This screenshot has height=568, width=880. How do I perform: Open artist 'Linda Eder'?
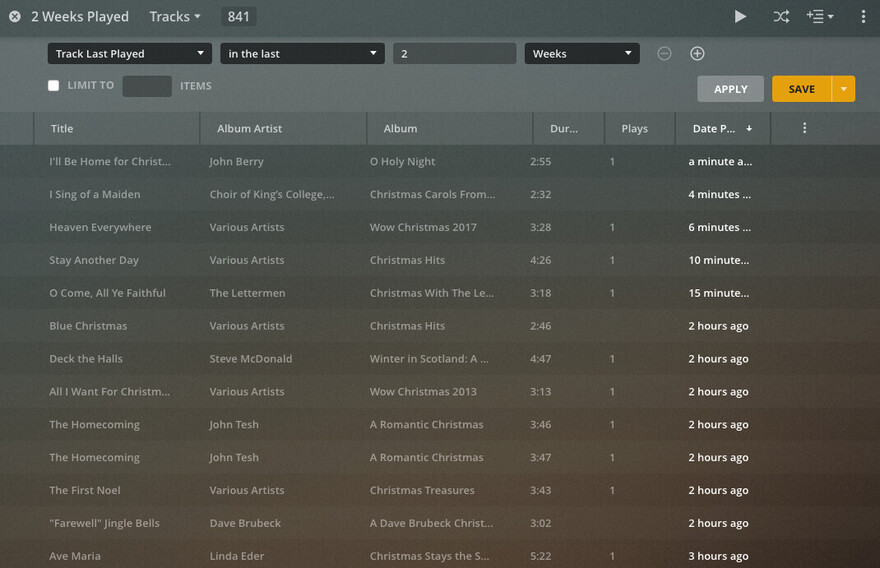tap(237, 556)
